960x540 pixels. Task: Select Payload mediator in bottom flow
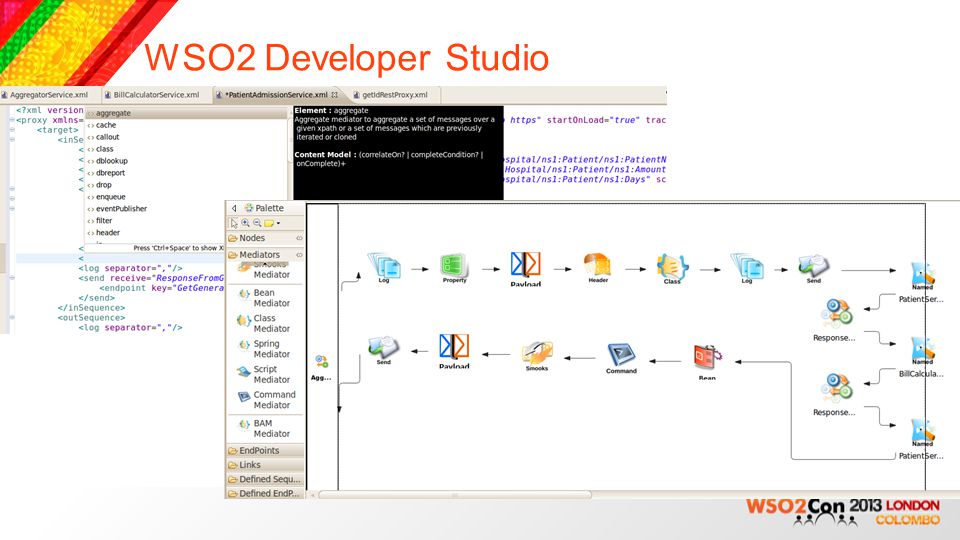coord(454,351)
